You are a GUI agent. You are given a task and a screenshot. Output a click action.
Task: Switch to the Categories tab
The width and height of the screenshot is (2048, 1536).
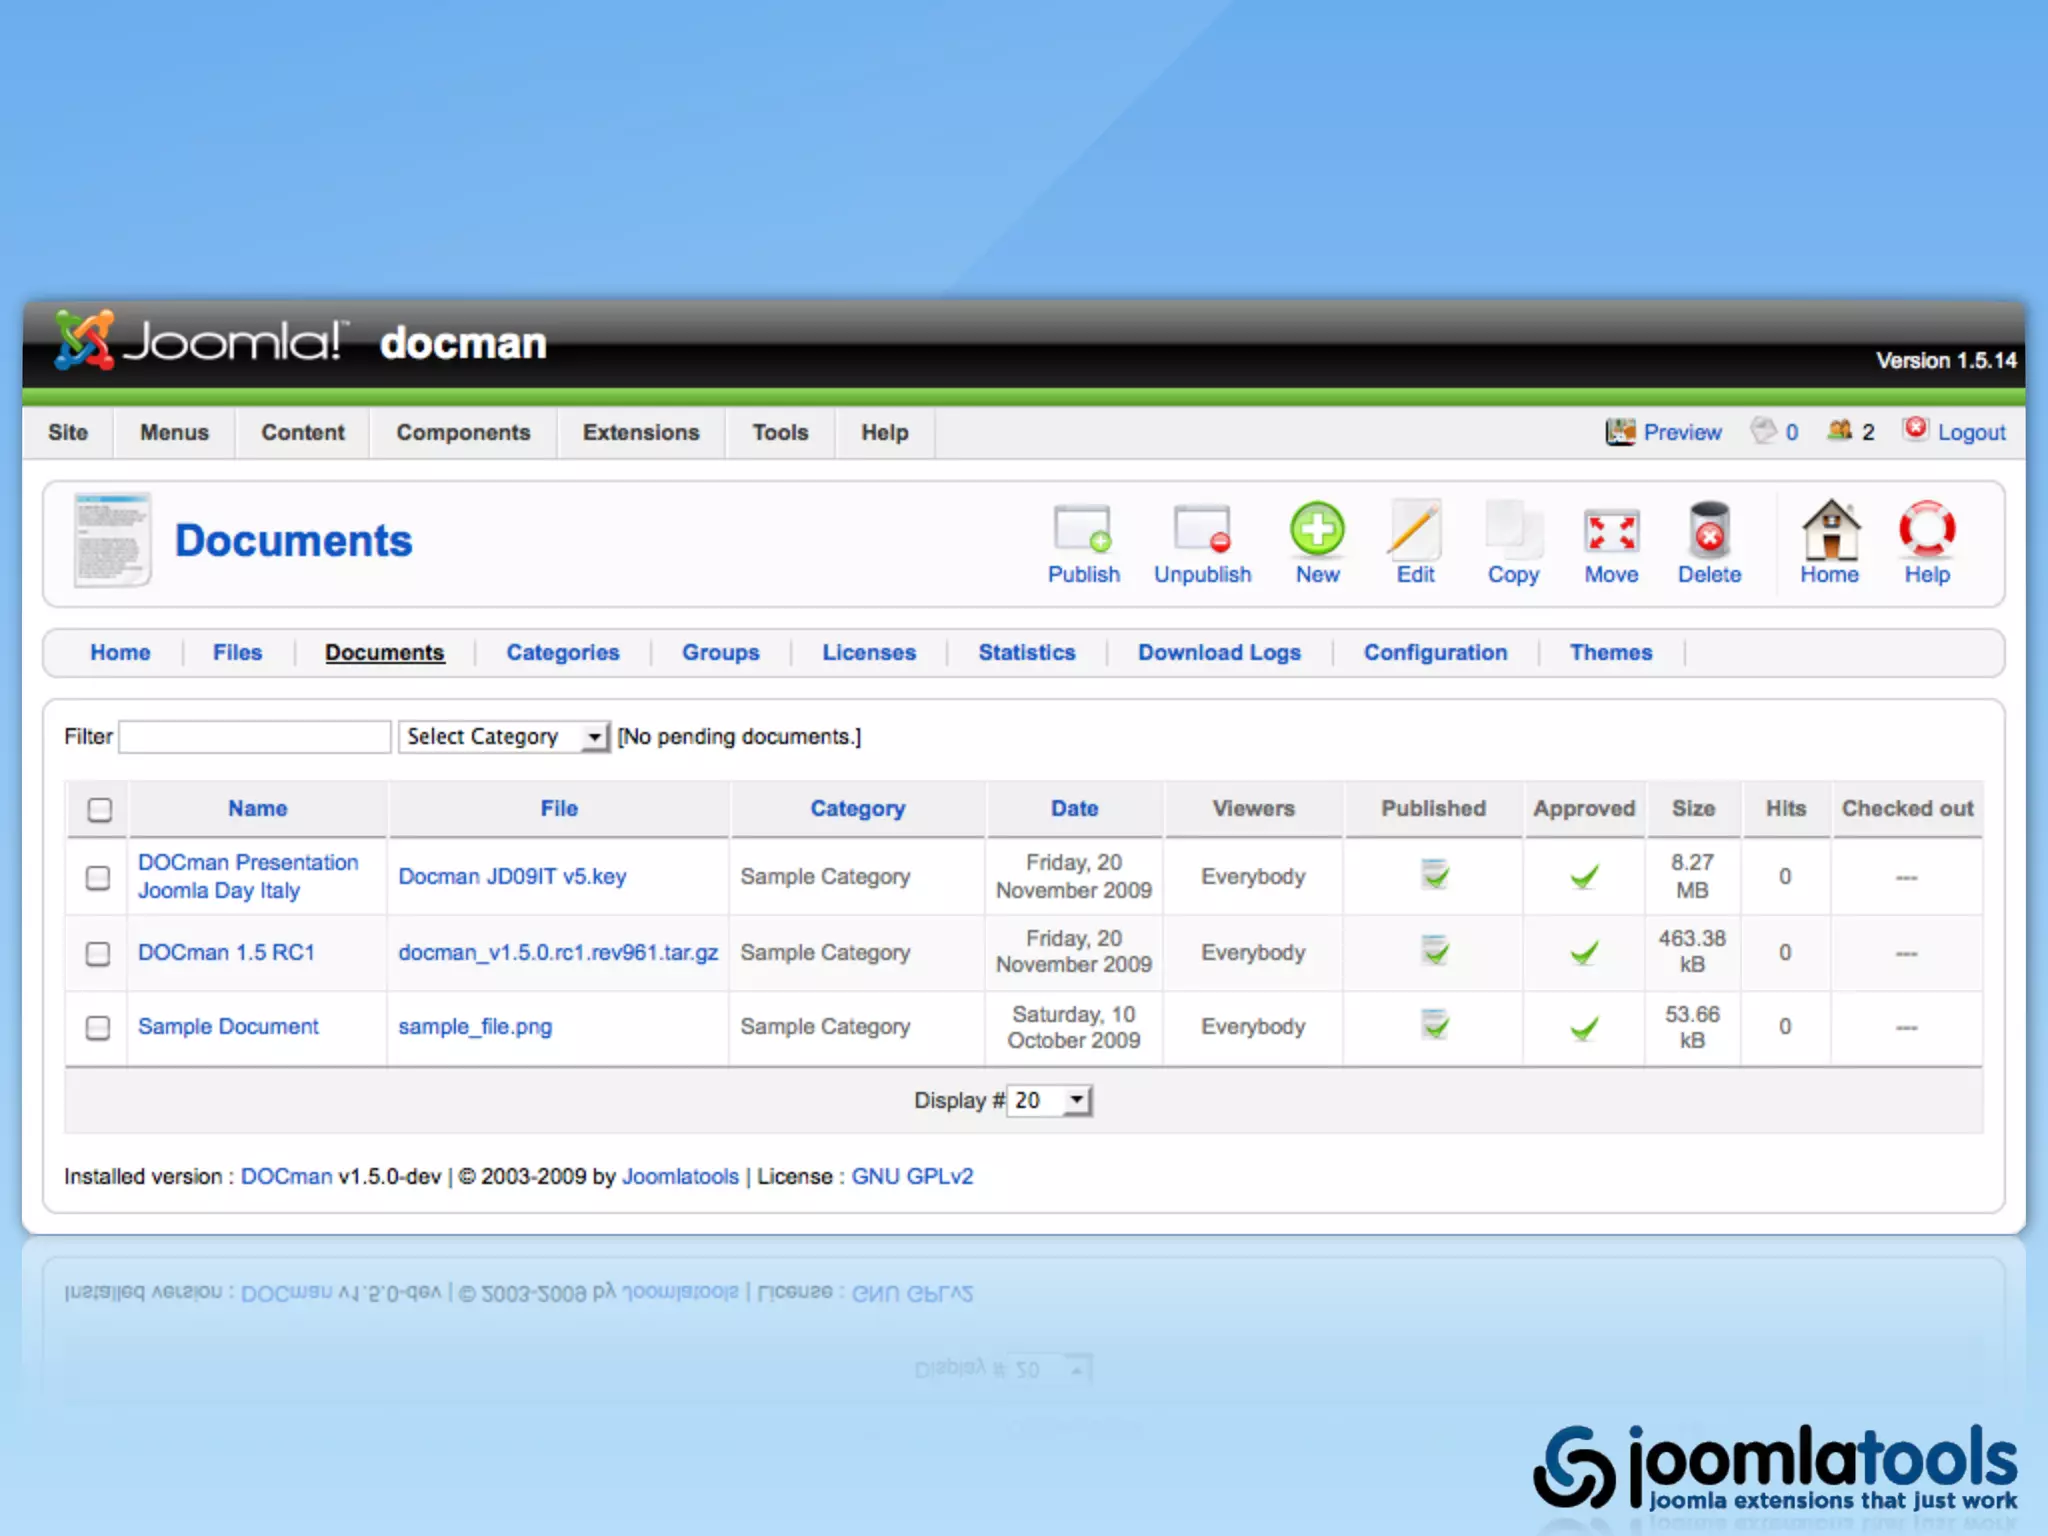pyautogui.click(x=562, y=653)
